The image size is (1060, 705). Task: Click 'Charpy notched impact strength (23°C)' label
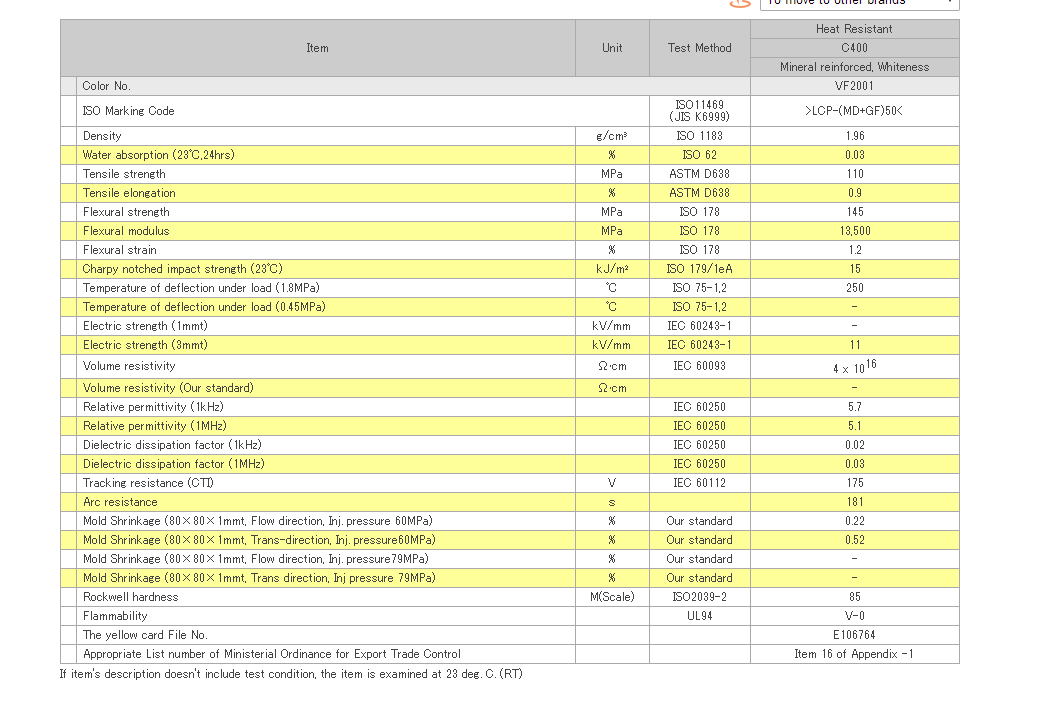coord(183,268)
